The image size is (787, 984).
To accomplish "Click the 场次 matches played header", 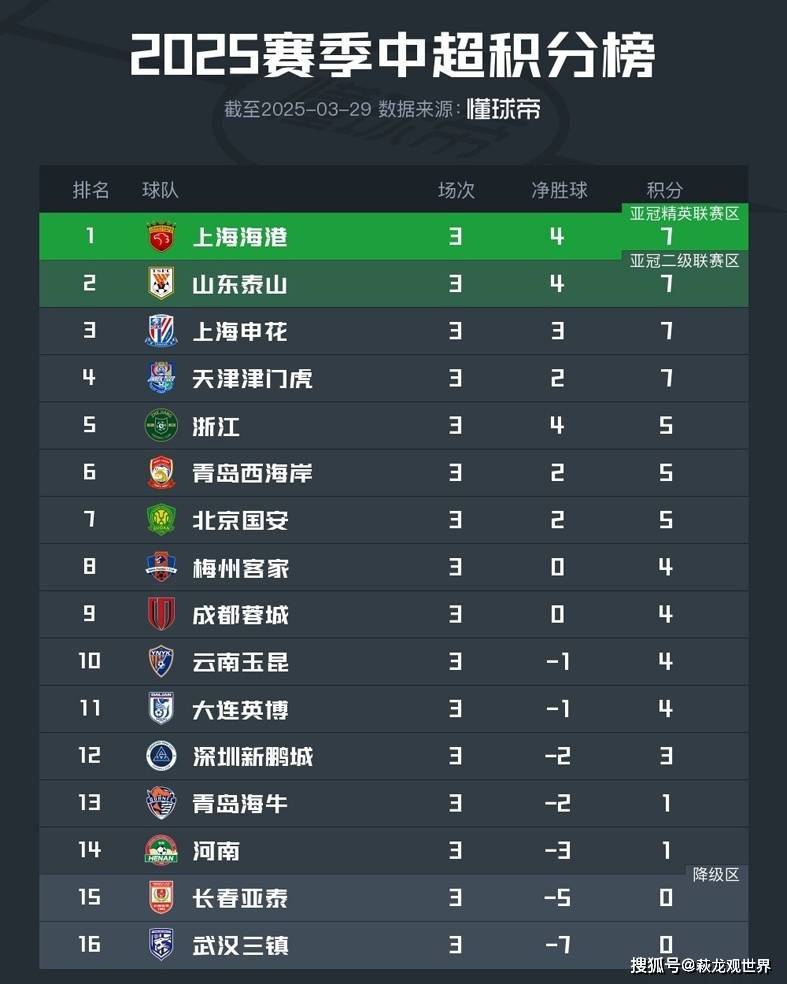I will click(x=456, y=190).
